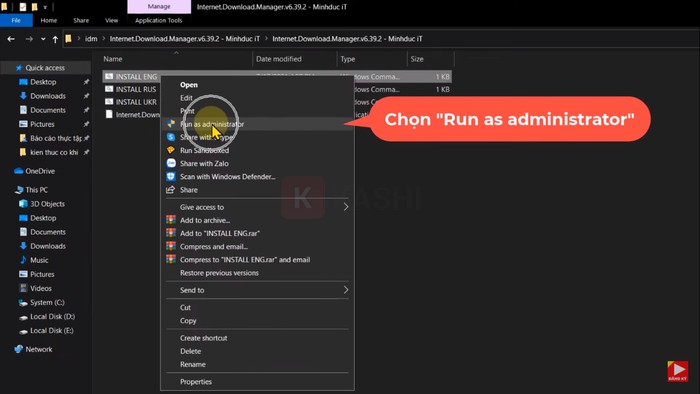Sort by the Type column header

tap(347, 58)
